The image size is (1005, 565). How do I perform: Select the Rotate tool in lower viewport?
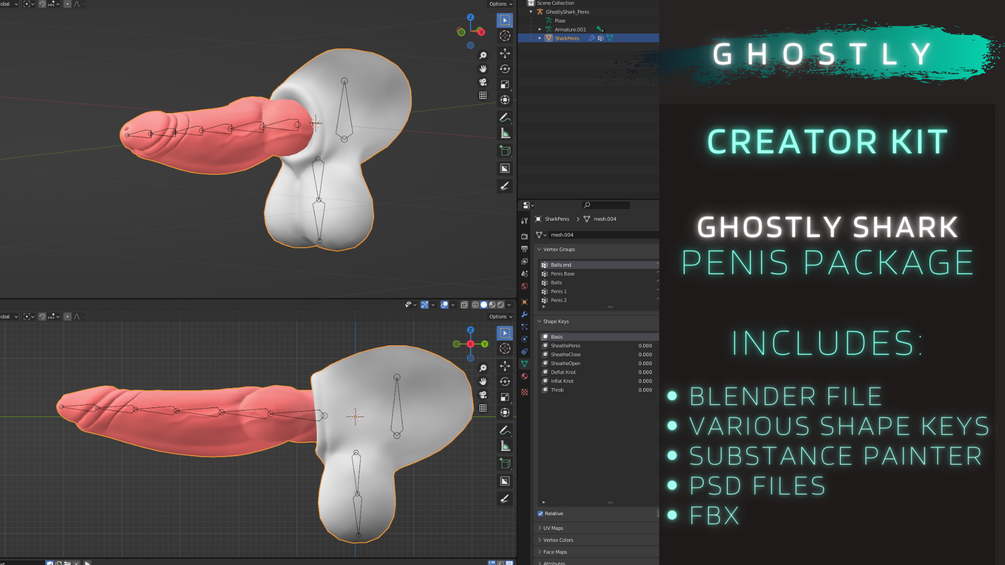pos(505,381)
